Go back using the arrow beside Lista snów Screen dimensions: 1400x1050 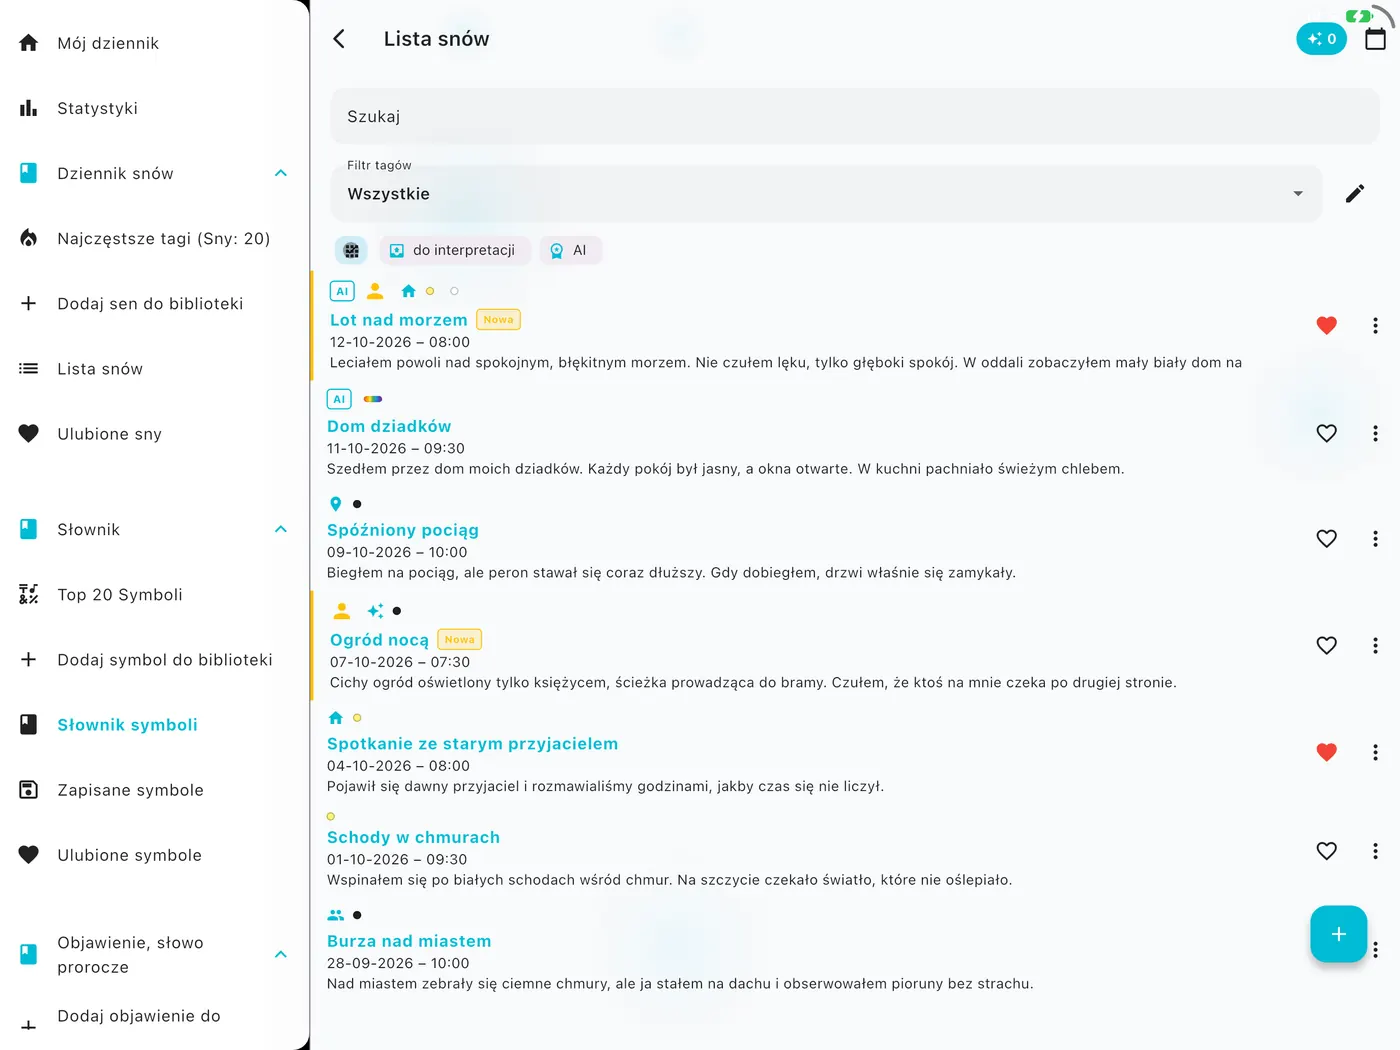[x=339, y=39]
